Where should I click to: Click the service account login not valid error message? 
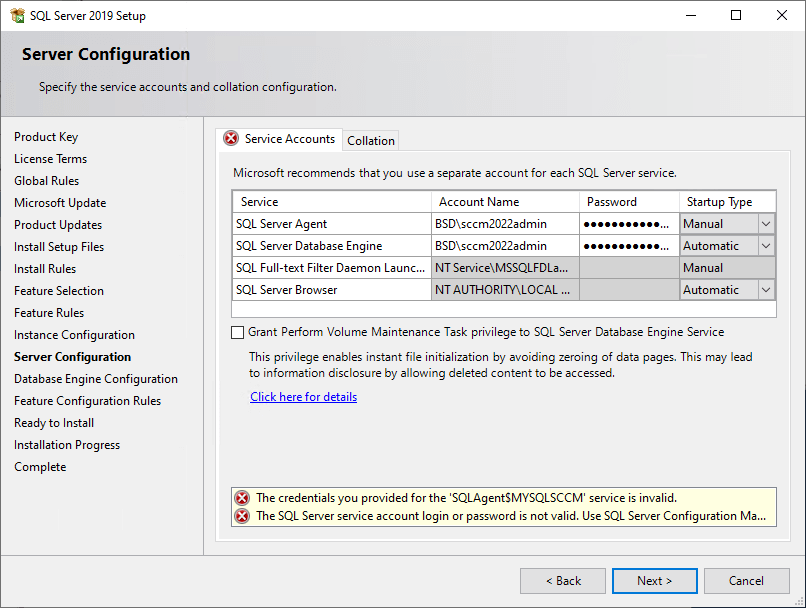[x=511, y=516]
